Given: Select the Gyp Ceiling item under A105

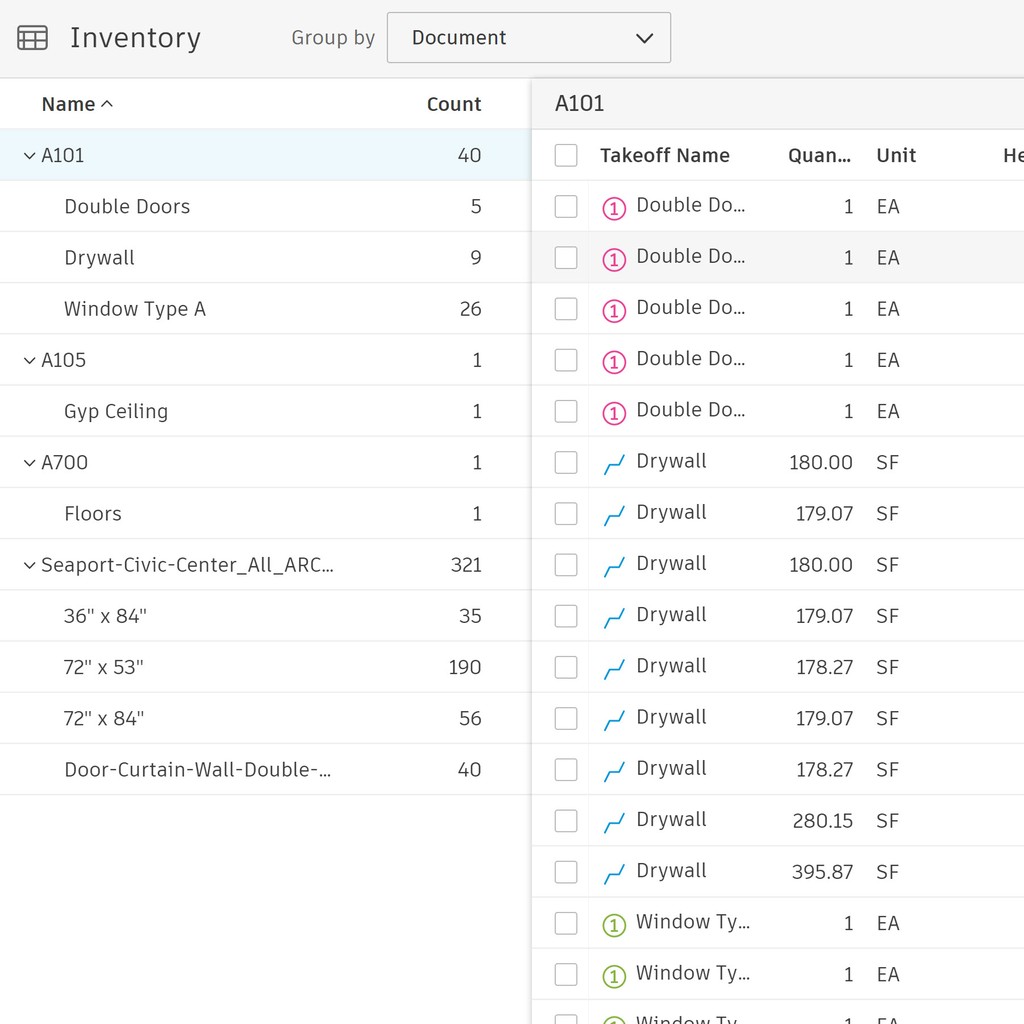Looking at the screenshot, I should [x=116, y=410].
